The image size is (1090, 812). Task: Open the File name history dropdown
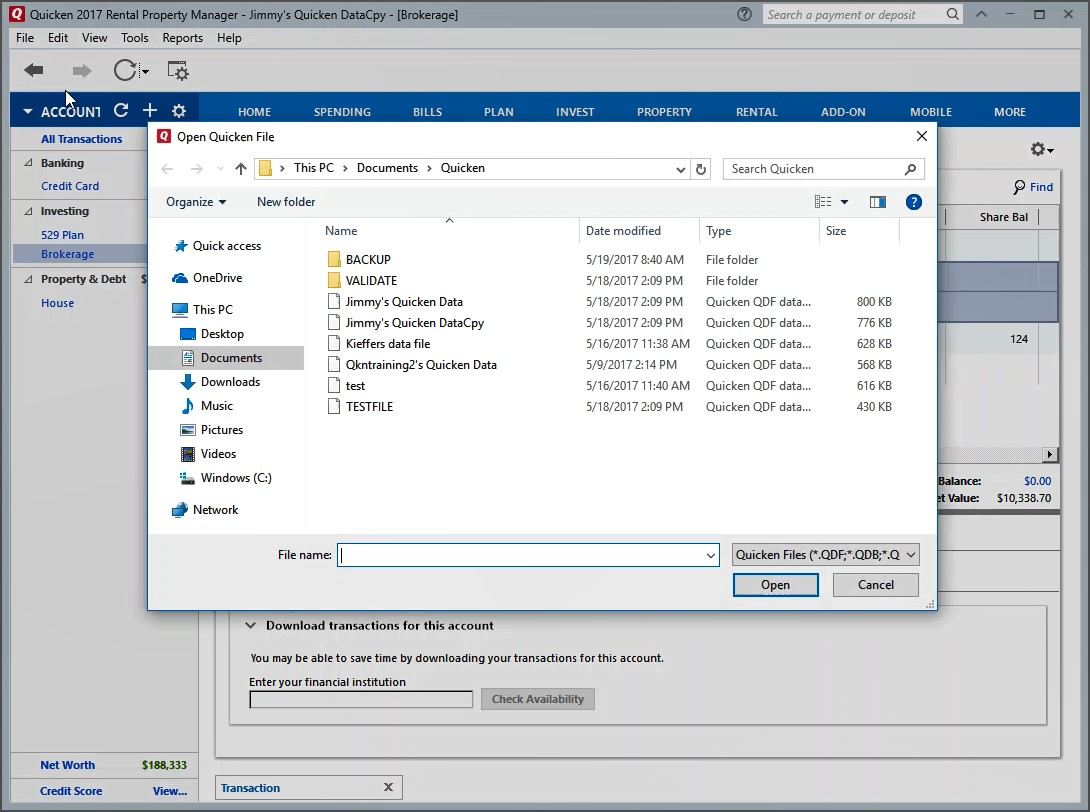click(711, 555)
